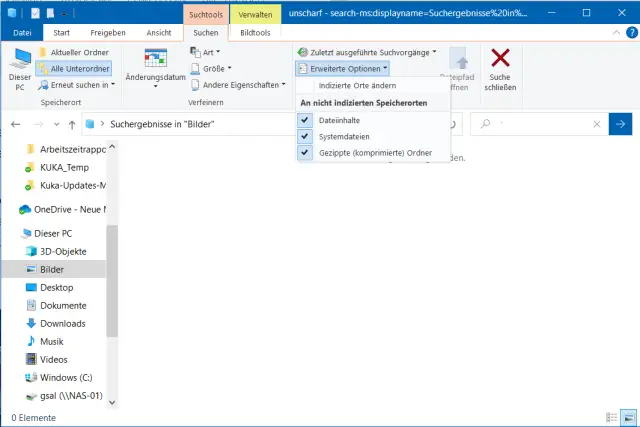This screenshot has width=640, height=427.
Task: Switch to large thumbnails view icon
Action: click(629, 417)
